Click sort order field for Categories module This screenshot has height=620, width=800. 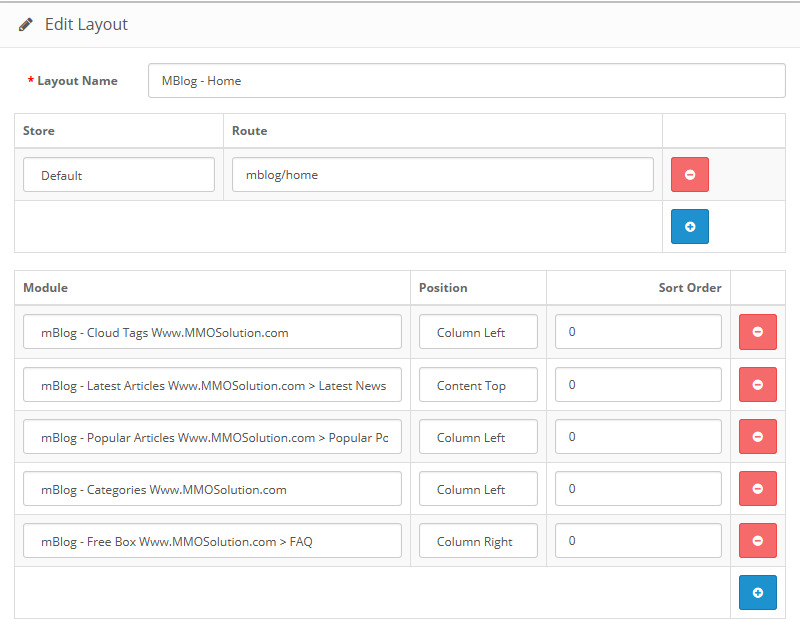coord(638,488)
